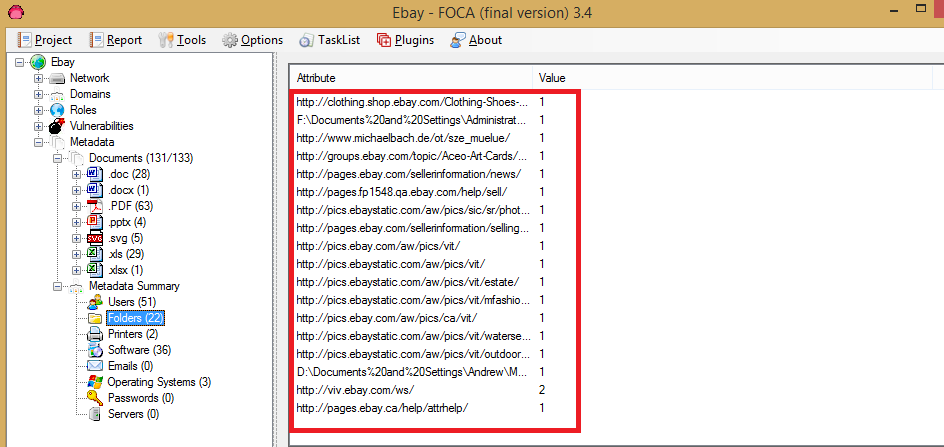Click the Report menu icon
944x447 pixels.
click(96, 40)
